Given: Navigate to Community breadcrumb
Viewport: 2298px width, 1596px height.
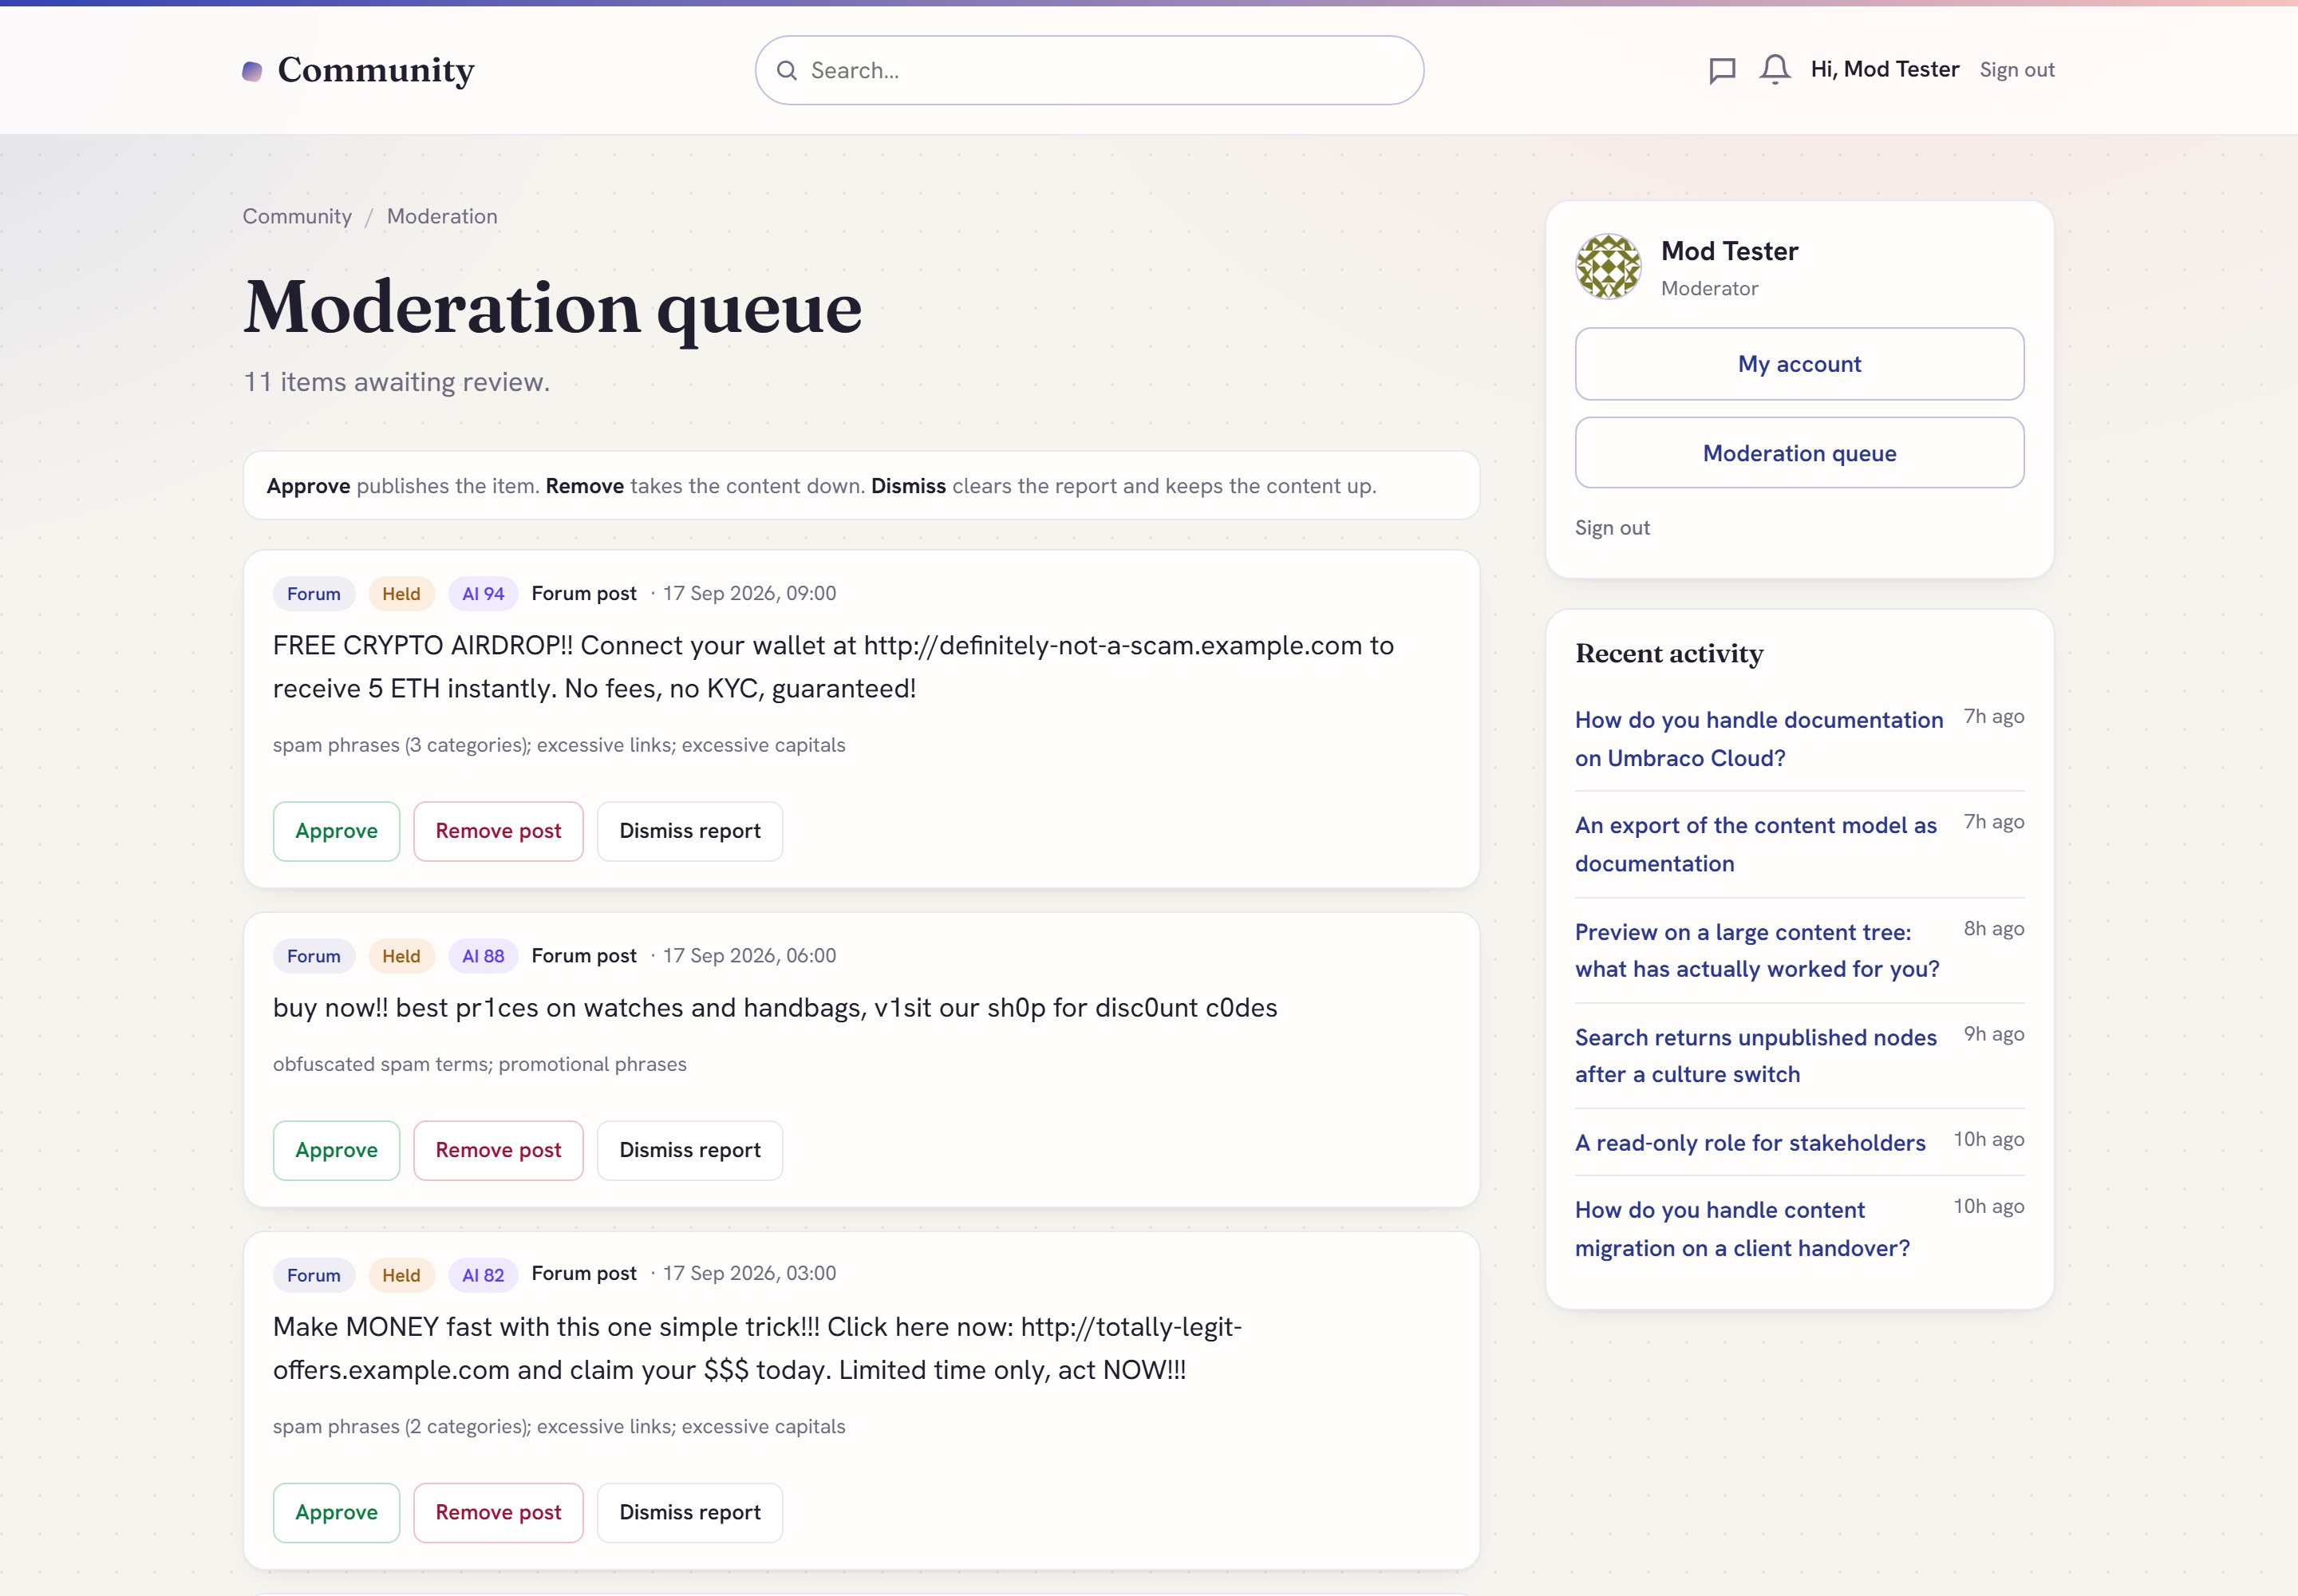Looking at the screenshot, I should (297, 216).
